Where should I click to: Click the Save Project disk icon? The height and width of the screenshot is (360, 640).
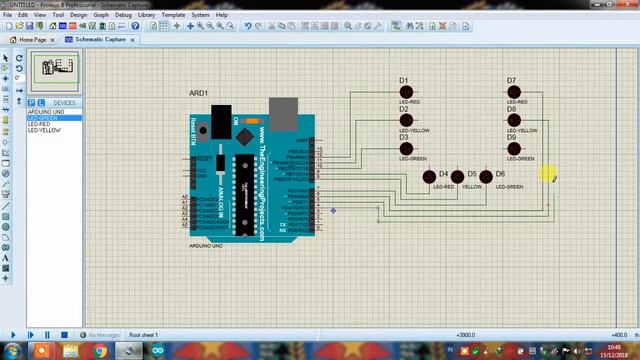[29, 26]
